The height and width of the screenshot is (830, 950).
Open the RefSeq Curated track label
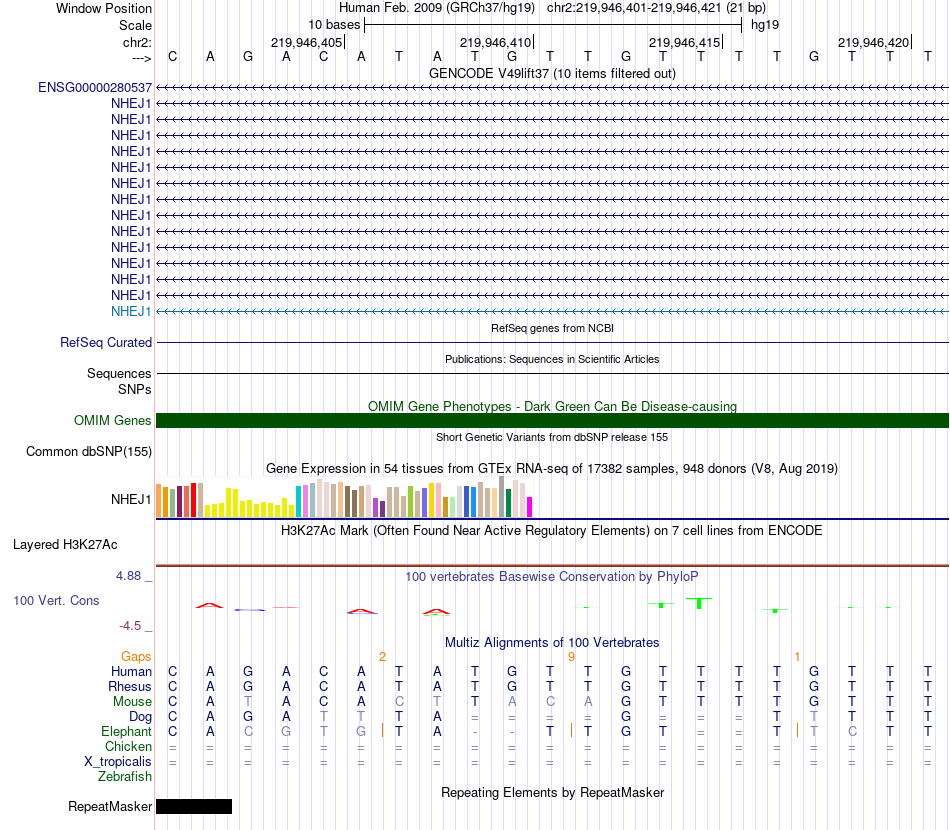point(106,342)
